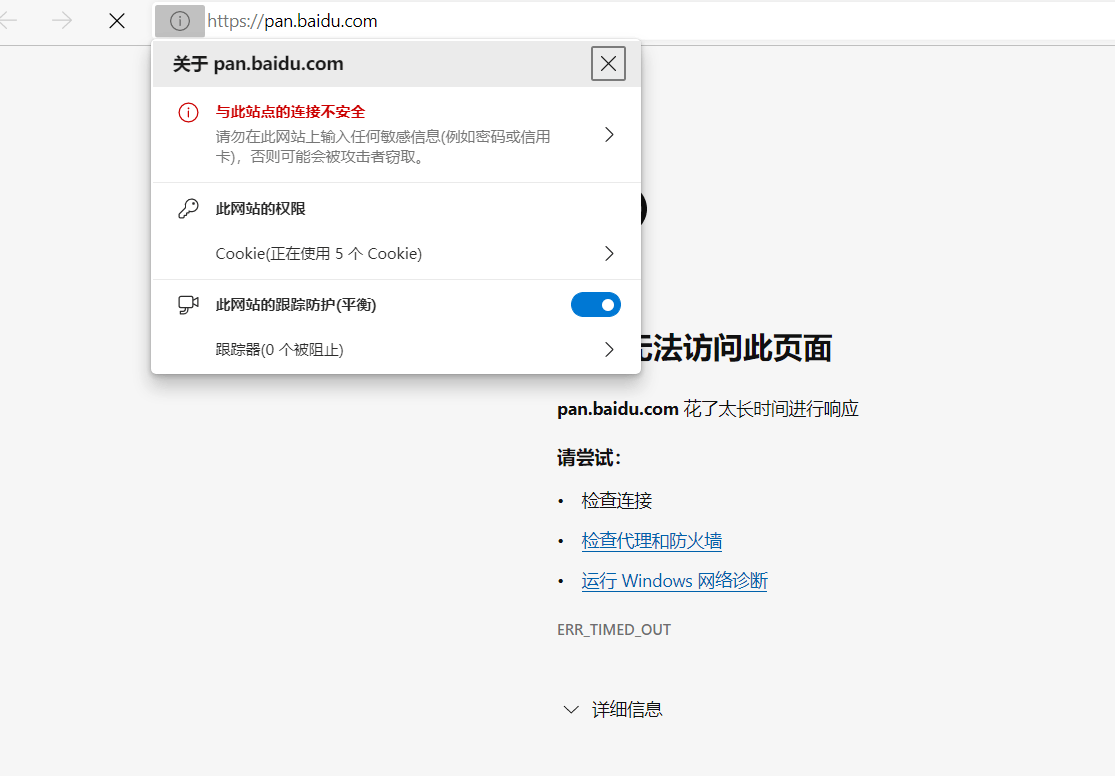
Task: Open 检查代理和防火墙 link
Action: (651, 541)
